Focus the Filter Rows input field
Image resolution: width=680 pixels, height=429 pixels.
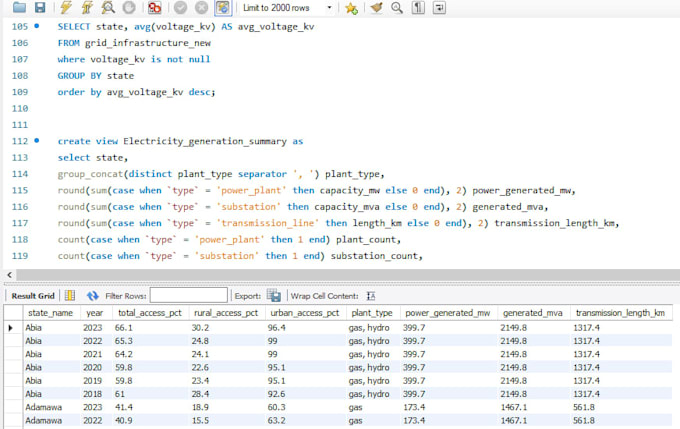pos(189,295)
